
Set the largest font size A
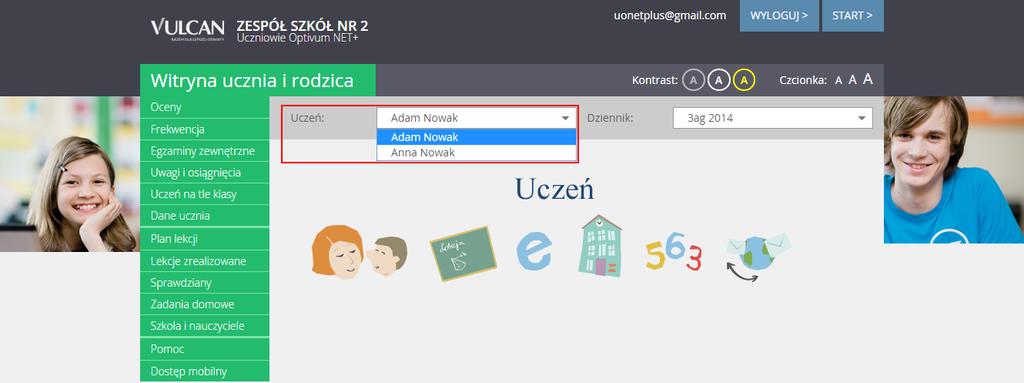(868, 79)
